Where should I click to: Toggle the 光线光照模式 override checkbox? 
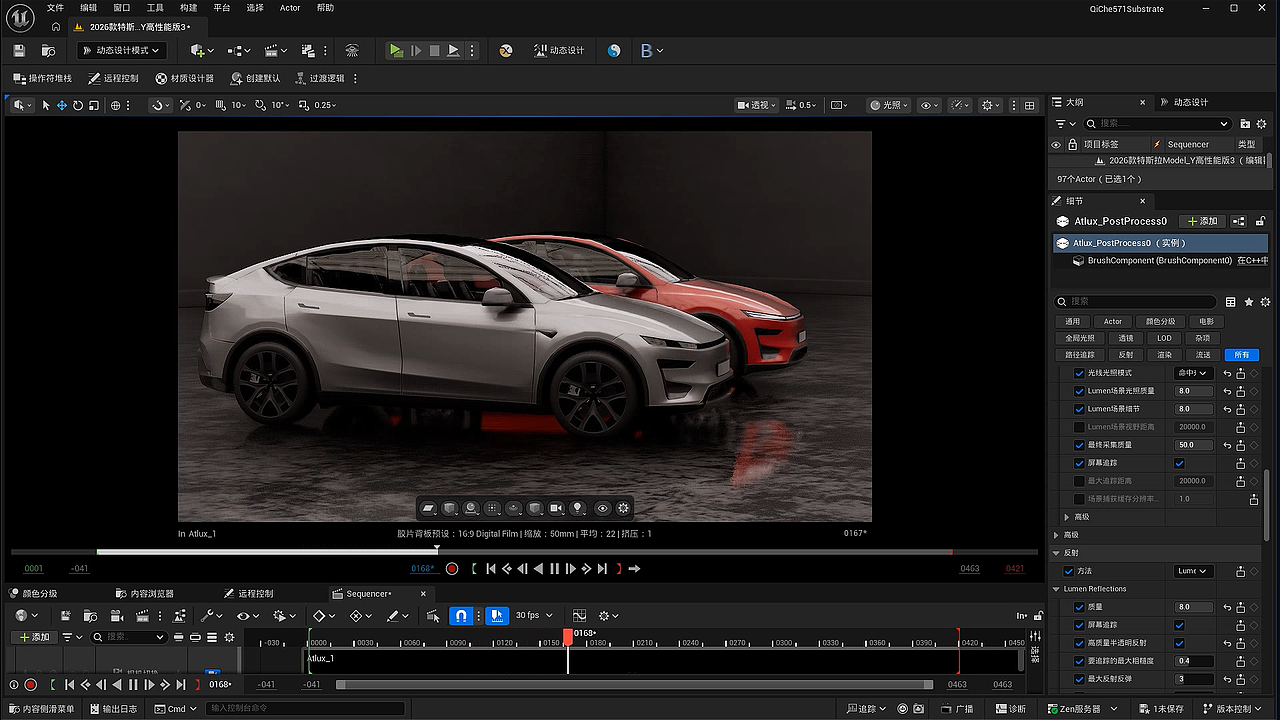click(1079, 373)
